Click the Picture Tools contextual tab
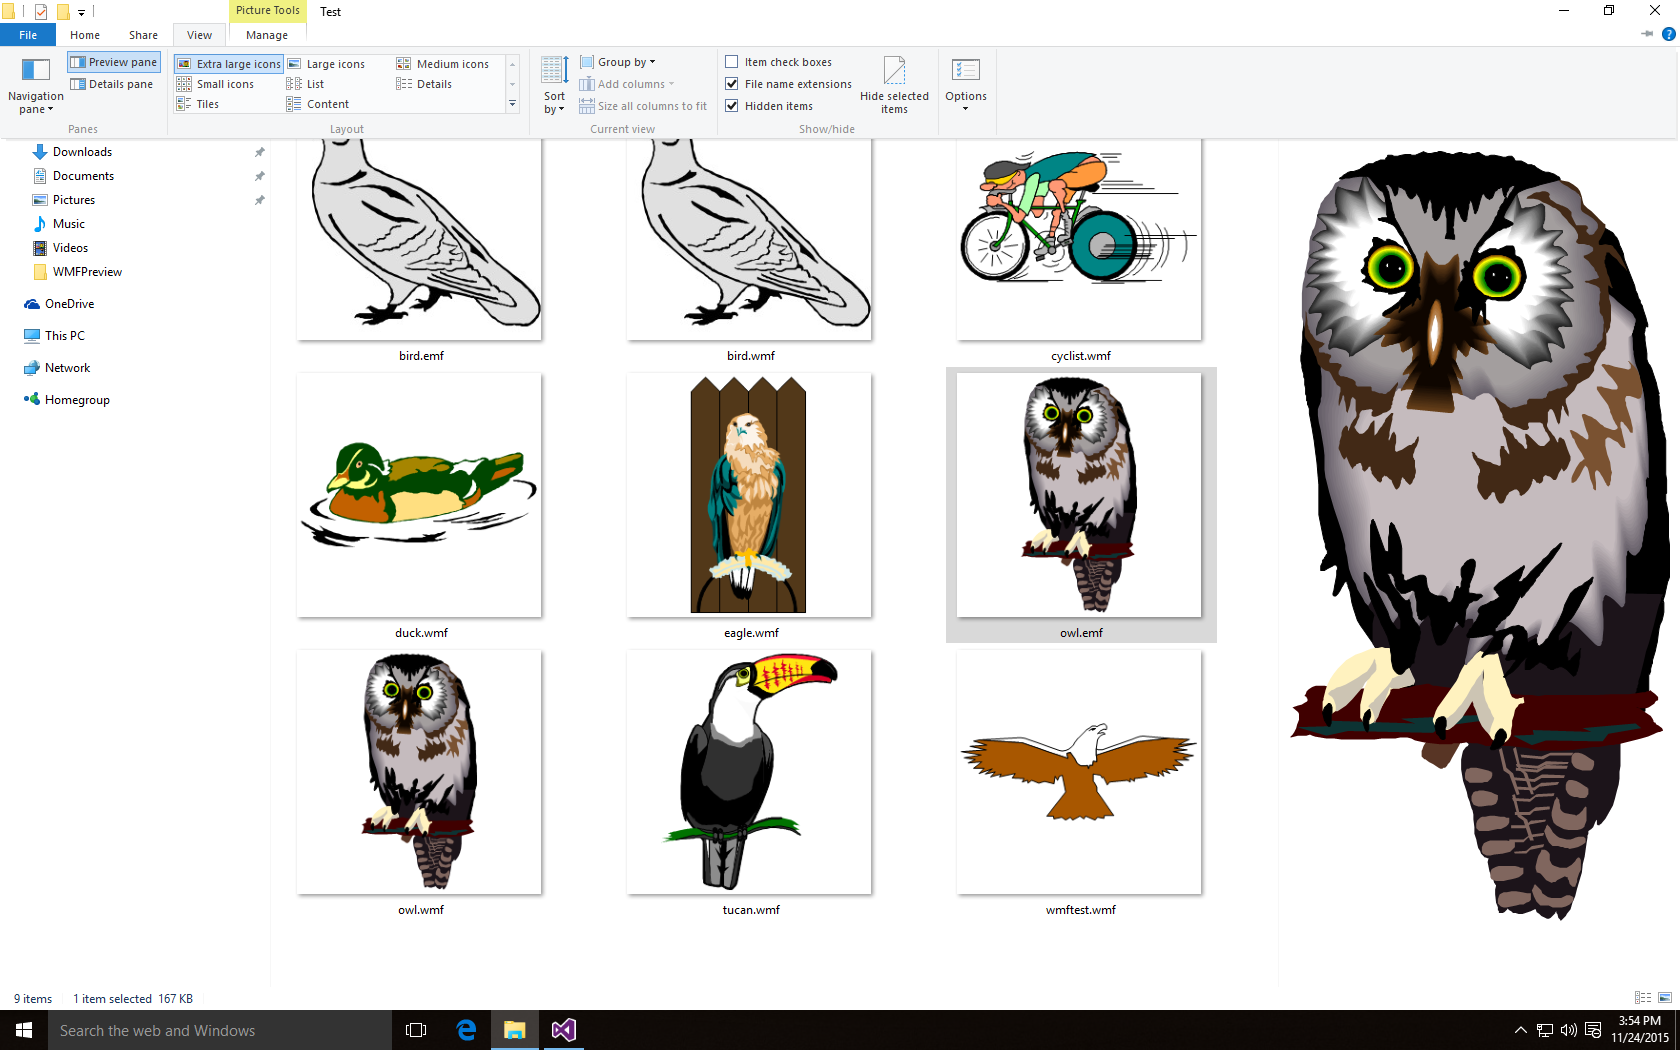This screenshot has height=1050, width=1680. (268, 11)
